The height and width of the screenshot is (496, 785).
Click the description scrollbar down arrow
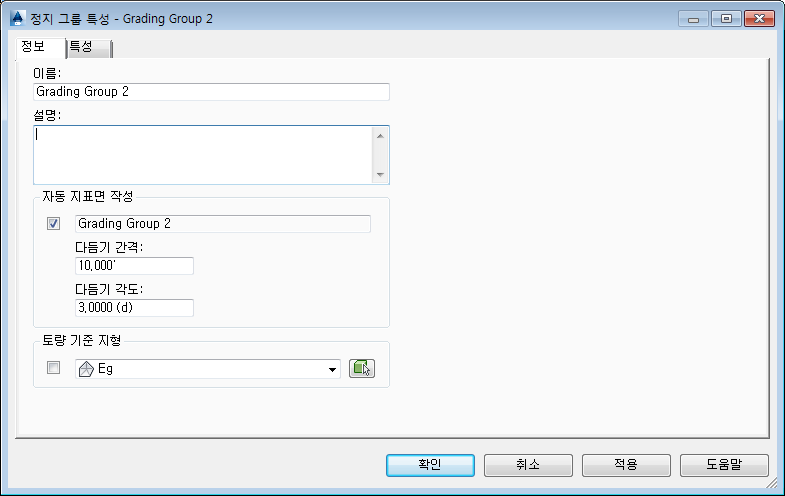point(380,175)
